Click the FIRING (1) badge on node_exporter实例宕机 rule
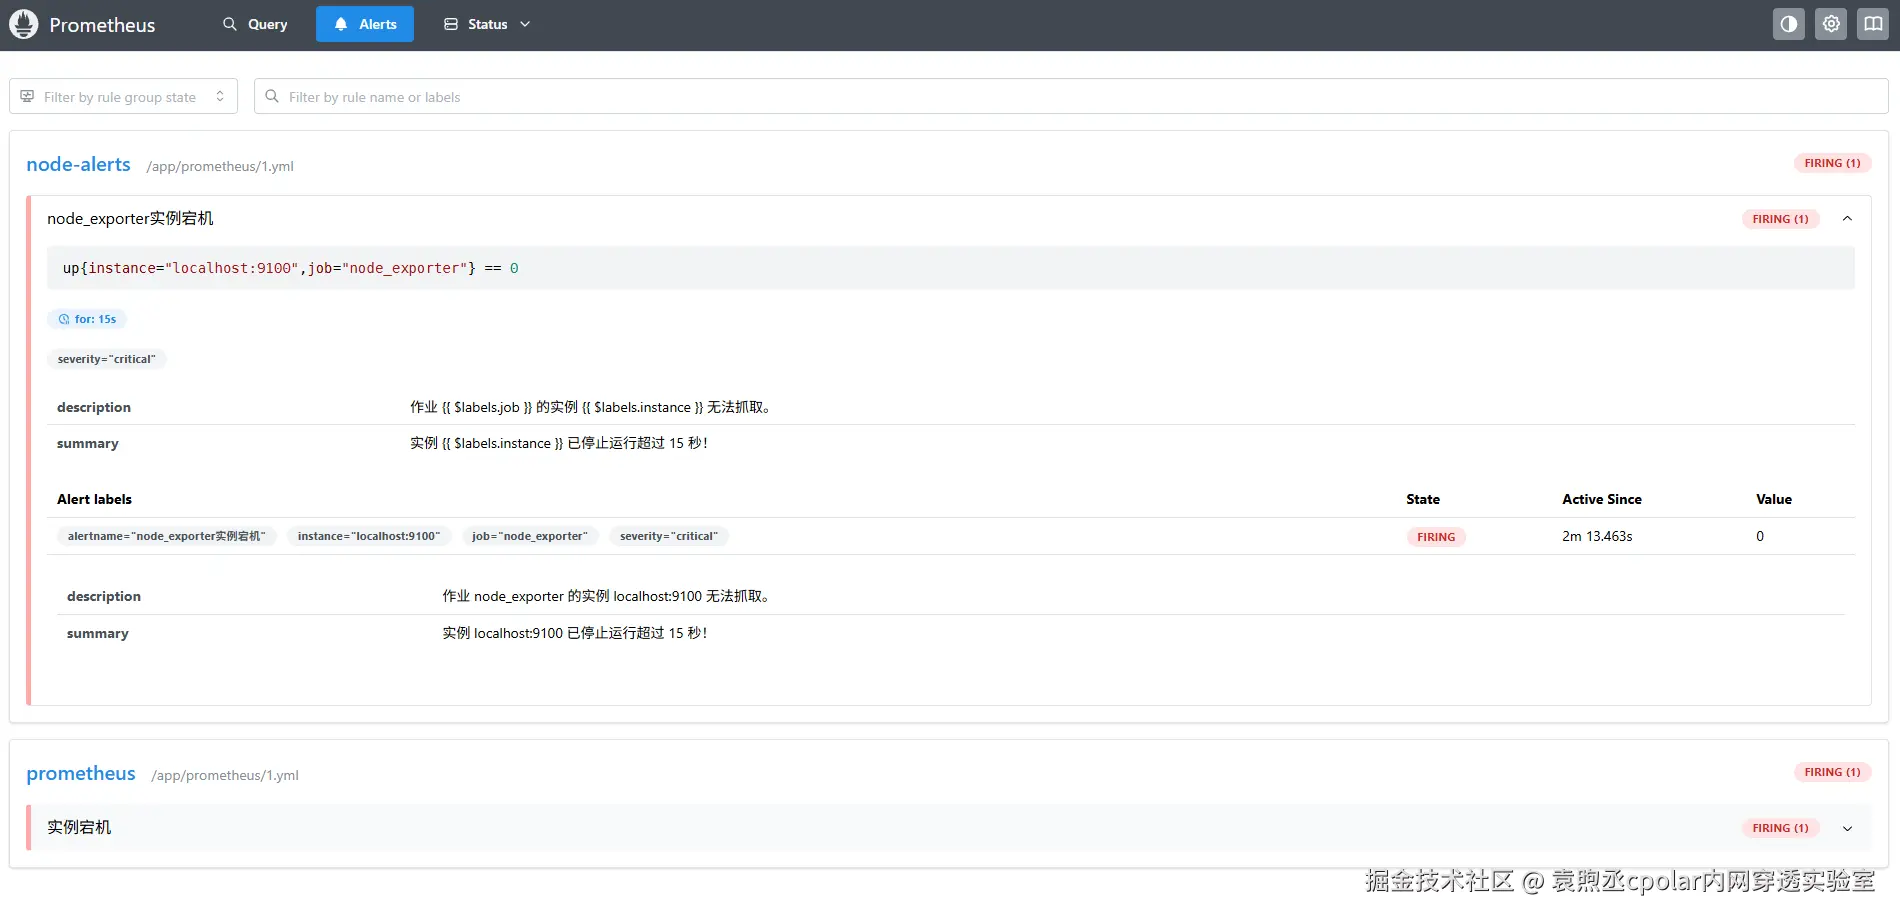This screenshot has width=1900, height=920. point(1780,219)
